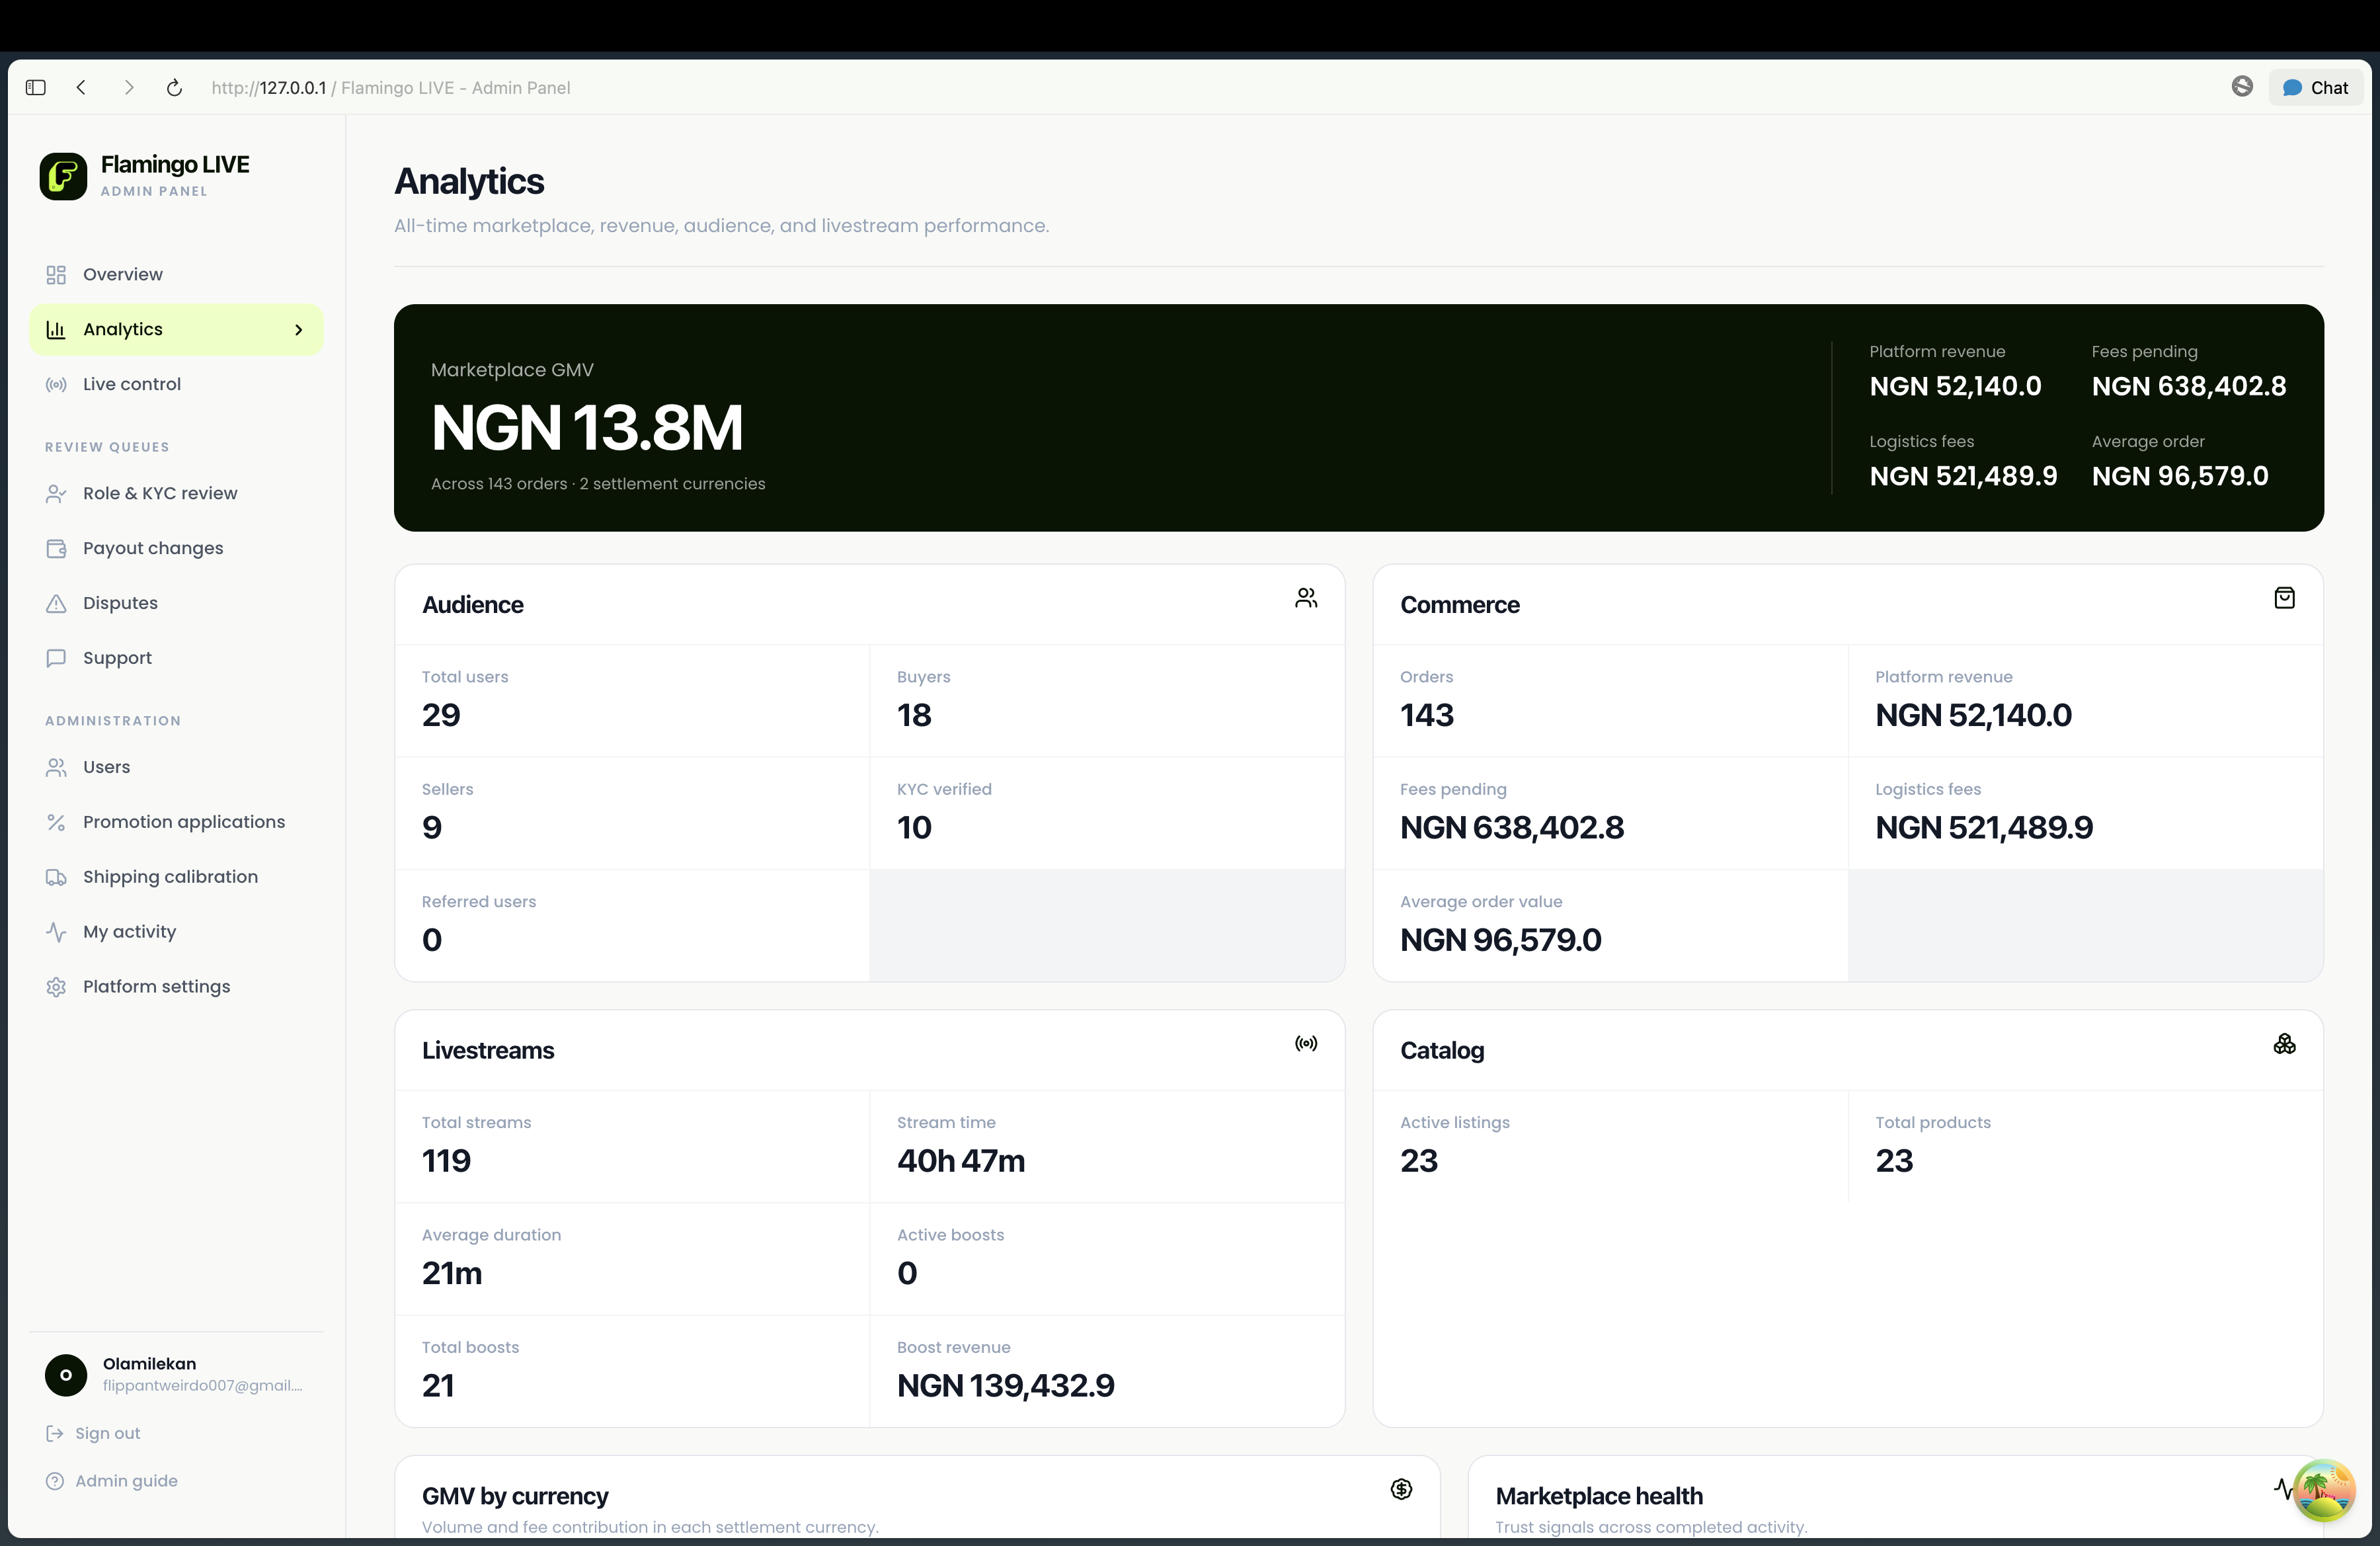The height and width of the screenshot is (1546, 2380).
Task: Go back with the browser back arrow
Action: coord(82,88)
